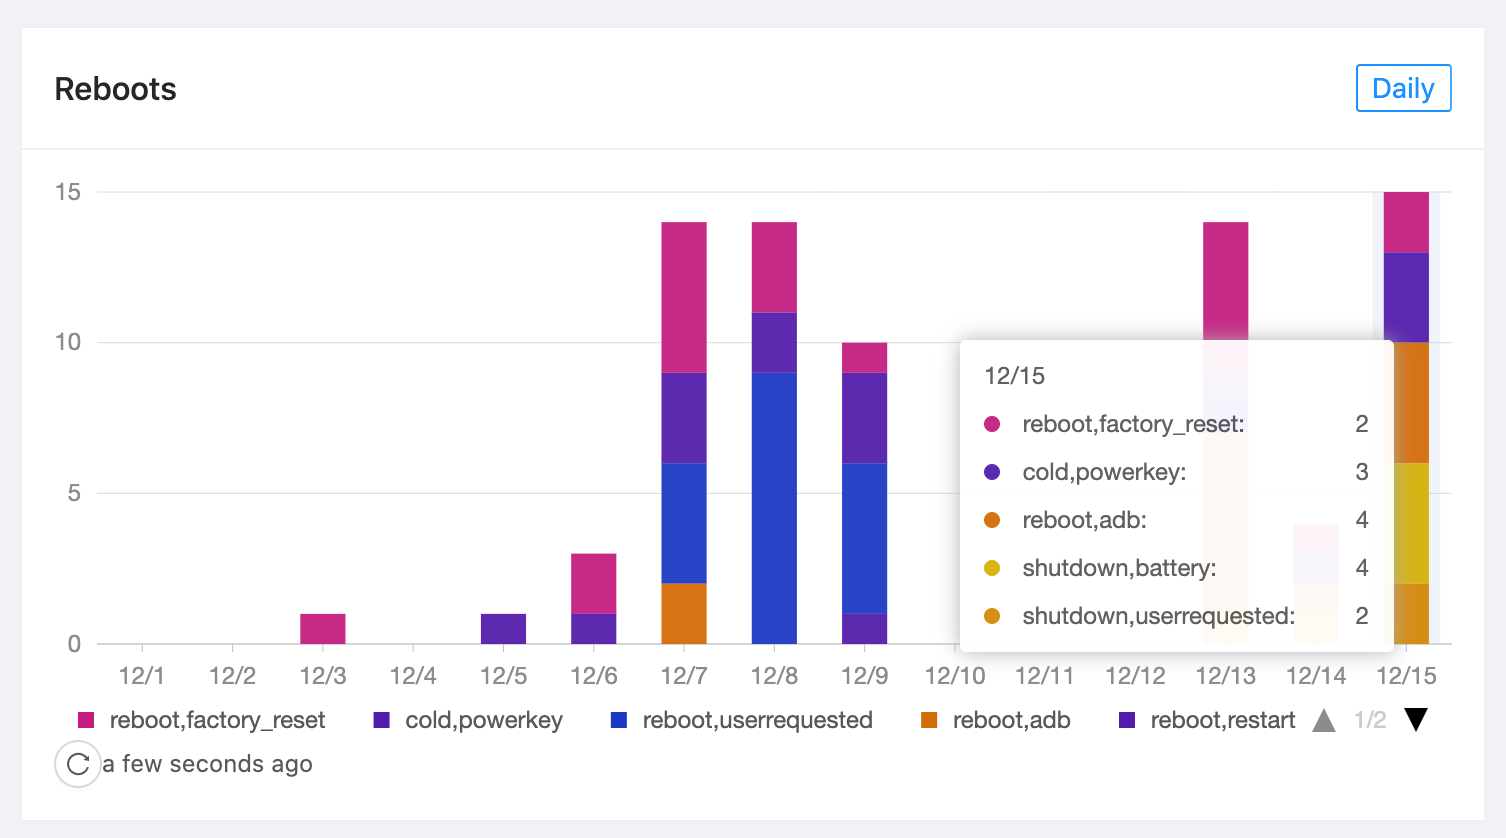Screen dimensions: 1506x838
Task: Hide the reboot,restart legend series
Action: [x=1222, y=720]
